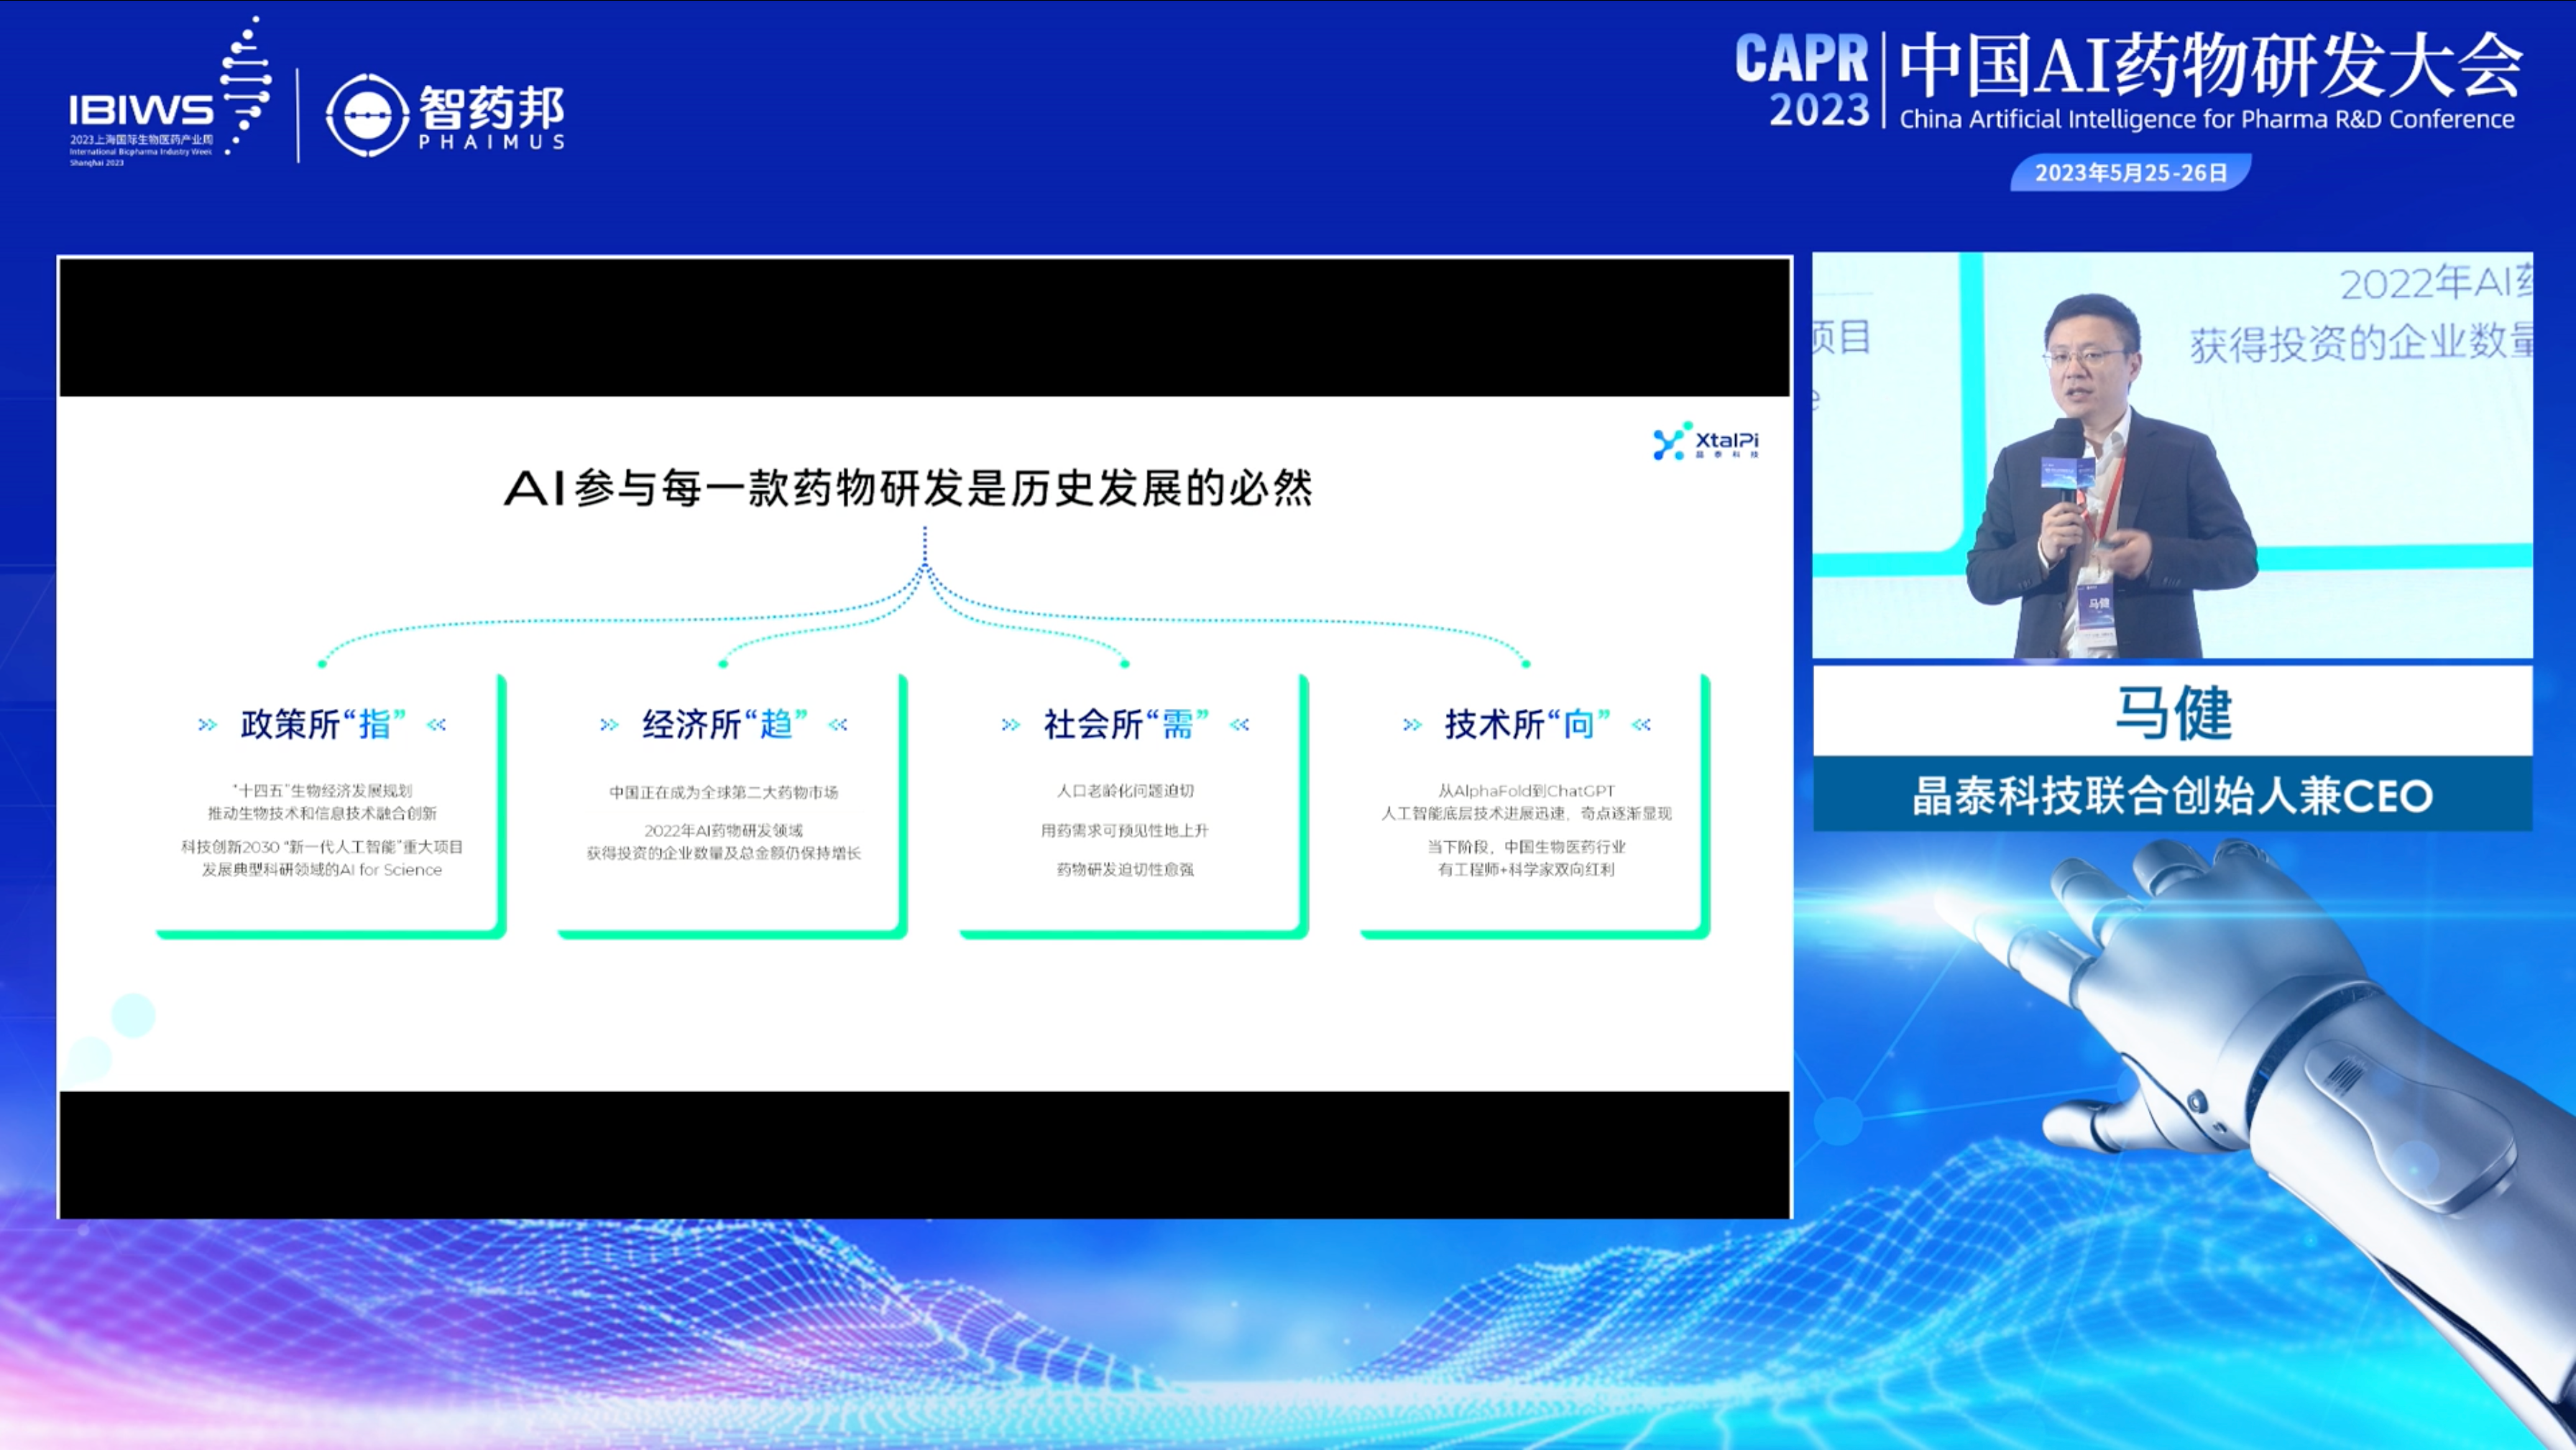Viewport: 2576px width, 1450px height.
Task: Click the right chevron beside 社会所"需"
Action: click(x=1240, y=725)
